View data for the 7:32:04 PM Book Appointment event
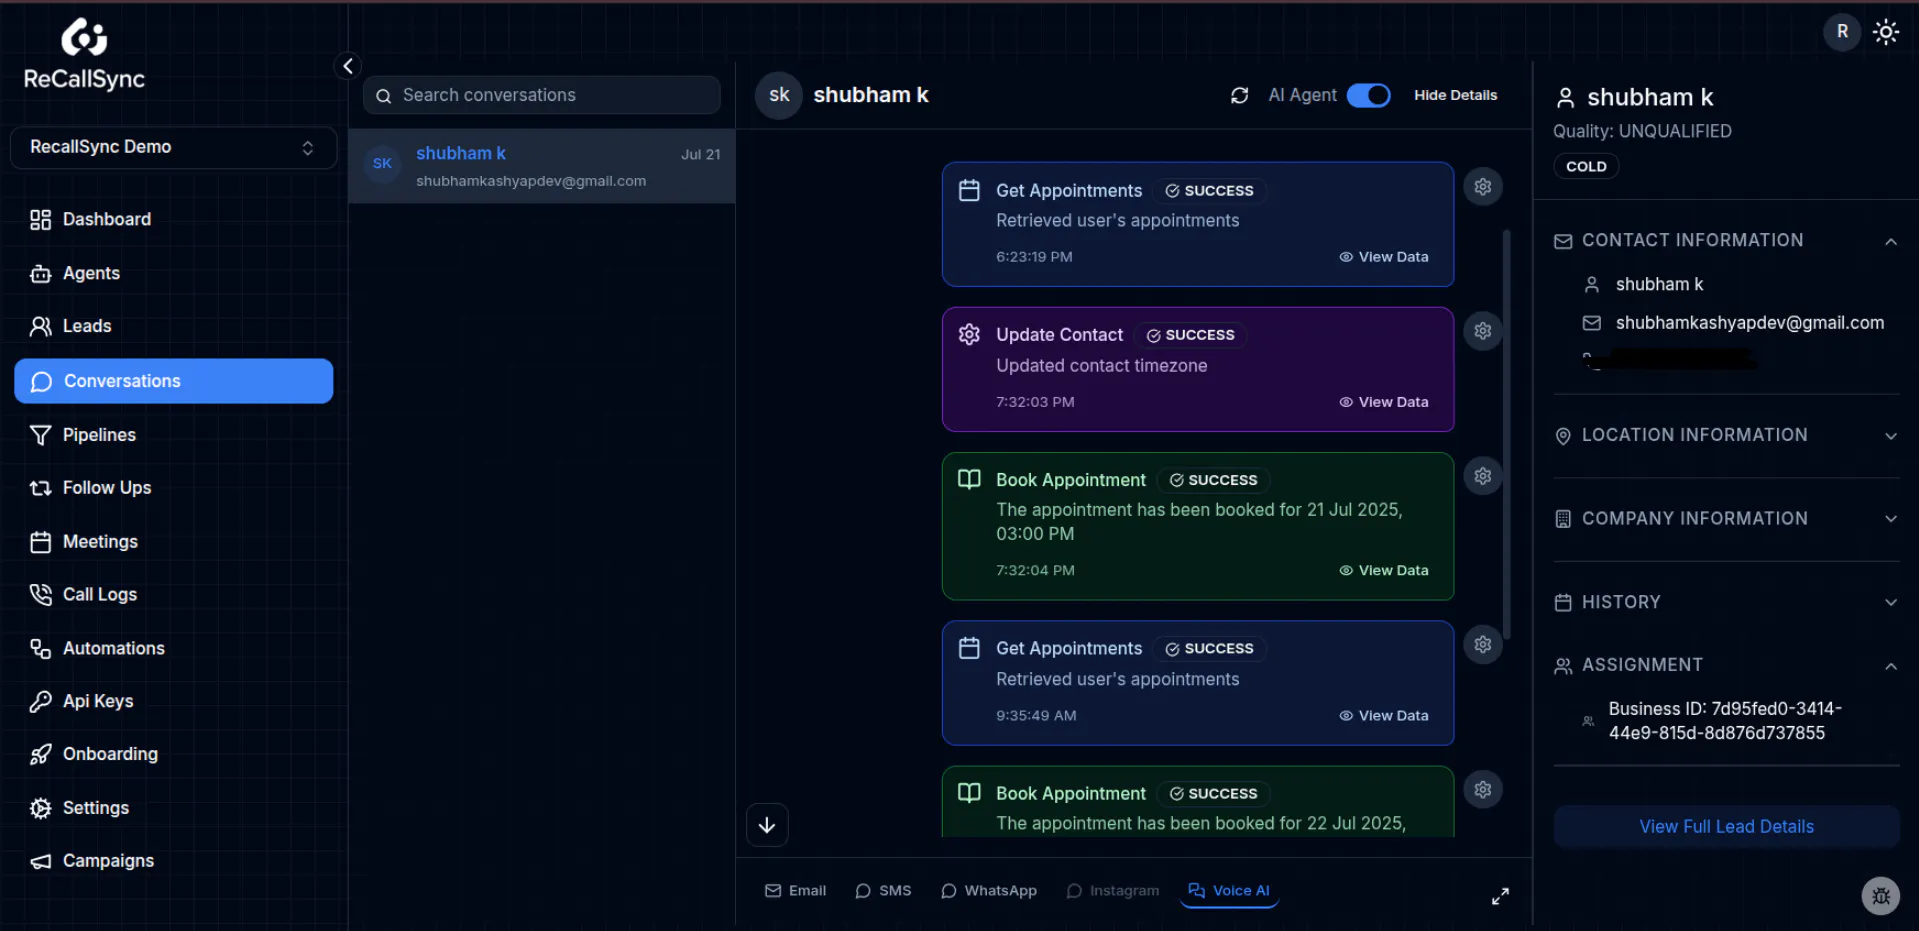Screen dimensions: 1919x931 (1384, 570)
